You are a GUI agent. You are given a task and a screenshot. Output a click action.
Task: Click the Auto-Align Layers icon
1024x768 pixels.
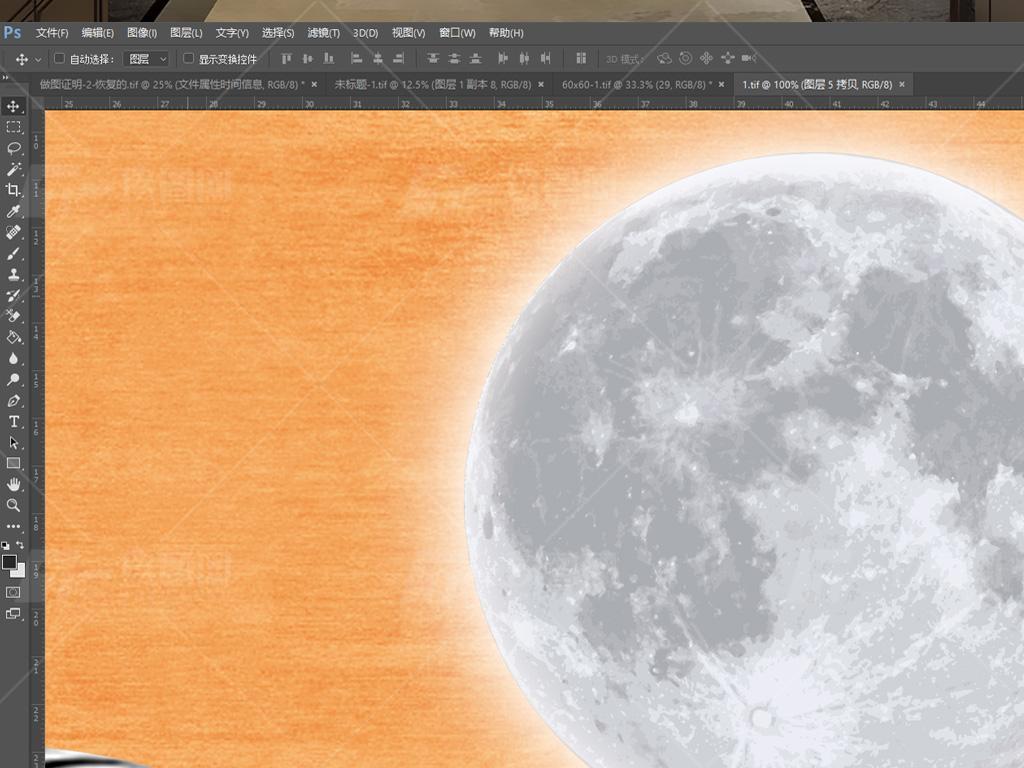click(581, 59)
